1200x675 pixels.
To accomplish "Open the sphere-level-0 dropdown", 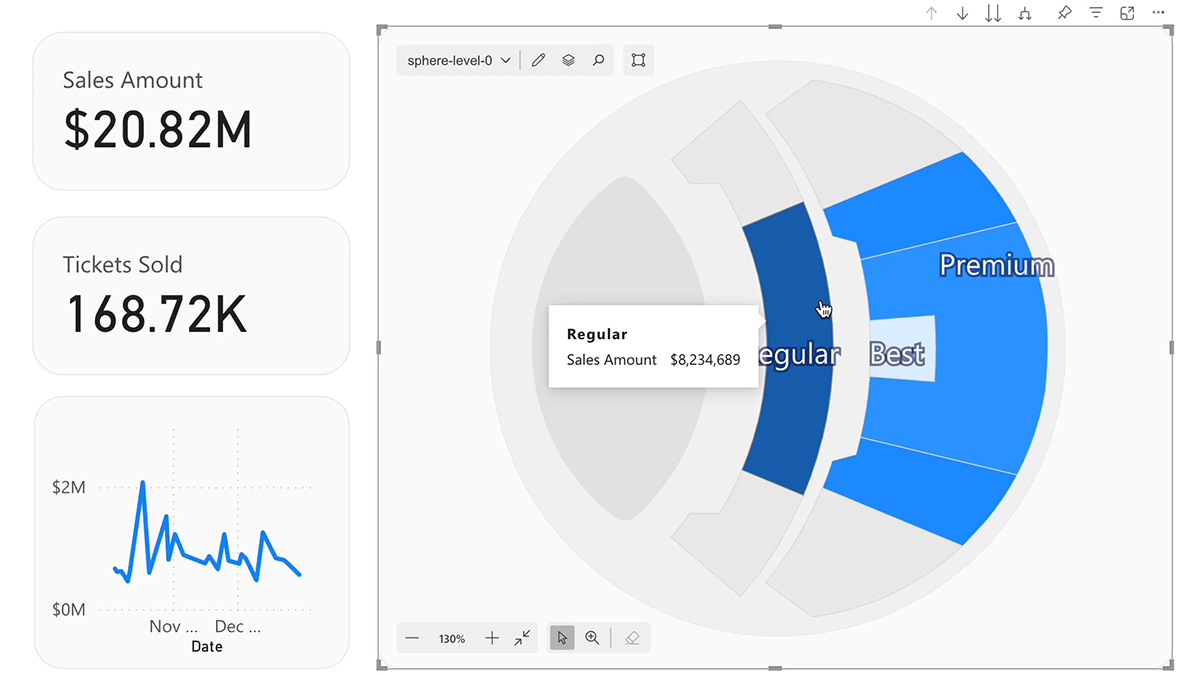I will 457,60.
